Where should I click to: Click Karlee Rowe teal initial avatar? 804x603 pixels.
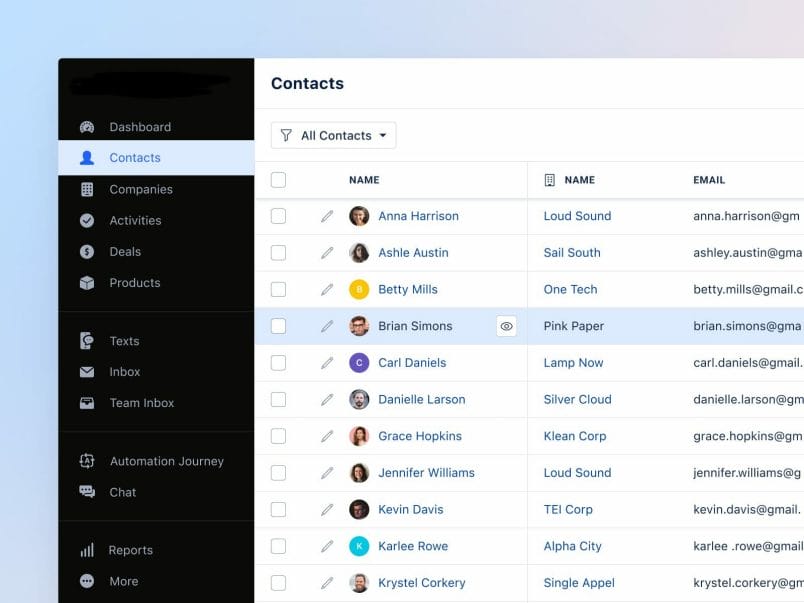(x=359, y=546)
